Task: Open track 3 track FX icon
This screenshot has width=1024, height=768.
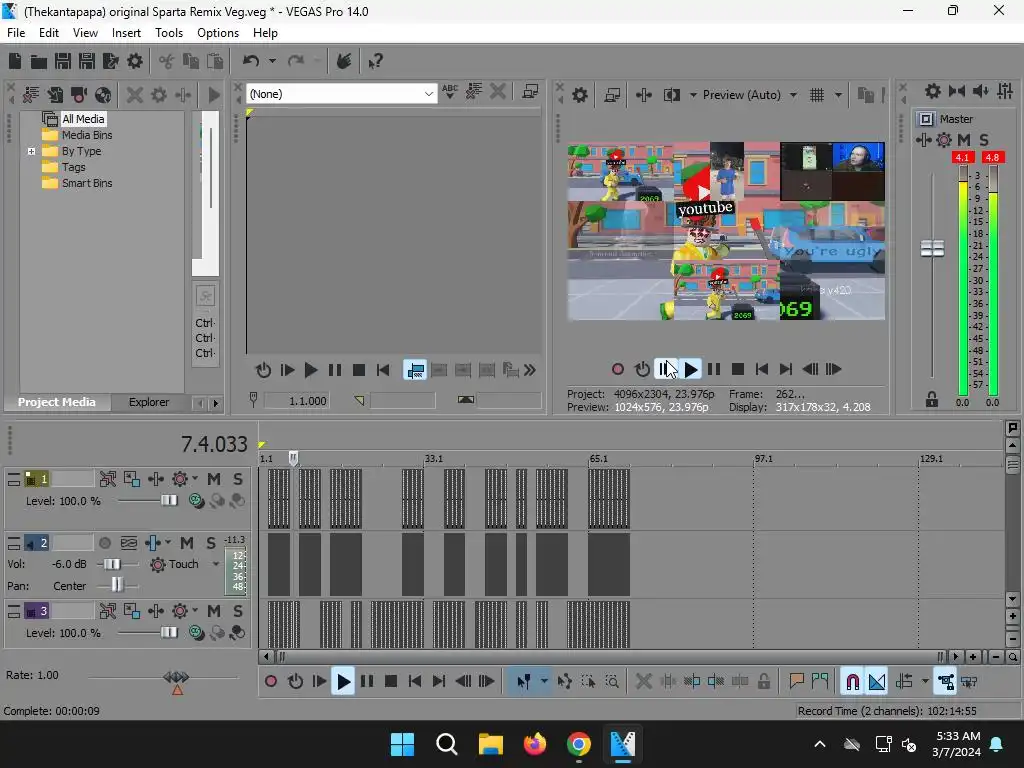Action: click(x=180, y=611)
